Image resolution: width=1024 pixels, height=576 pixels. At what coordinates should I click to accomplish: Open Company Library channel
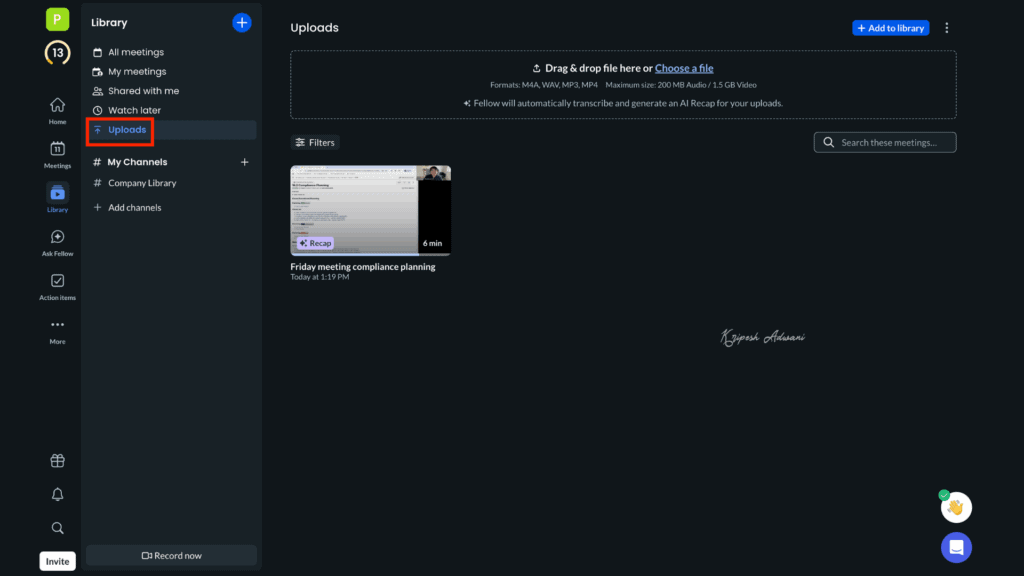[x=142, y=183]
